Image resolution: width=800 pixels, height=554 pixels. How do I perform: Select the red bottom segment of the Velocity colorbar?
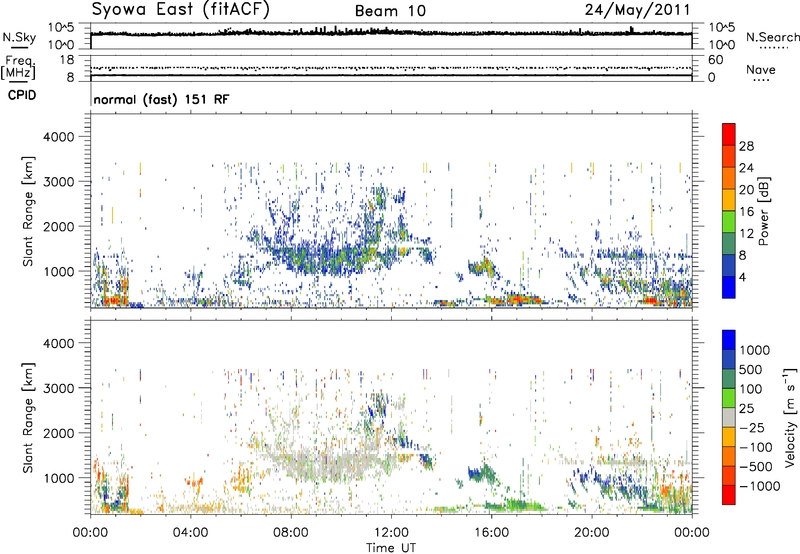click(729, 495)
